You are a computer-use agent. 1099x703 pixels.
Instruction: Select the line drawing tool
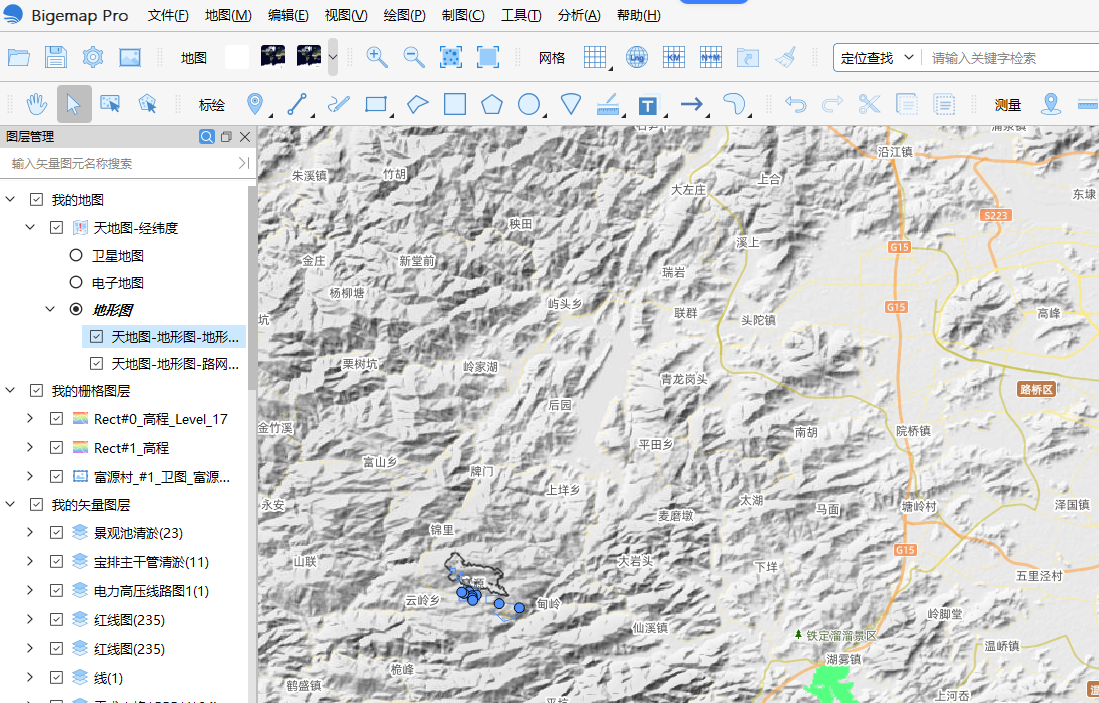coord(297,104)
